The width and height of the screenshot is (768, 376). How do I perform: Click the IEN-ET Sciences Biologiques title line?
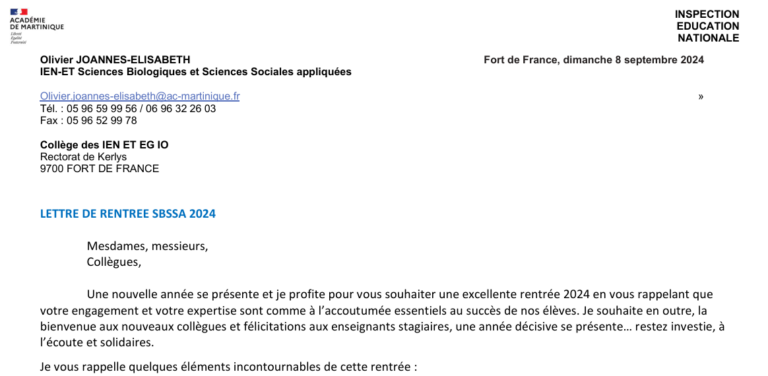click(x=195, y=72)
